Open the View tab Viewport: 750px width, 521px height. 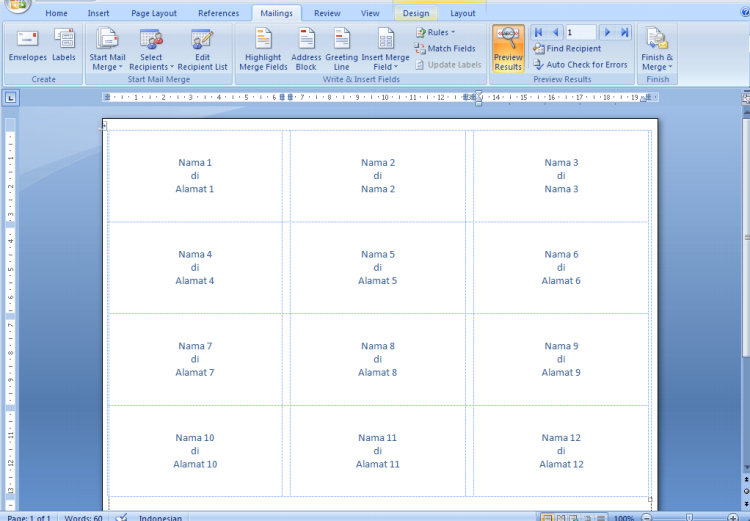(x=370, y=13)
